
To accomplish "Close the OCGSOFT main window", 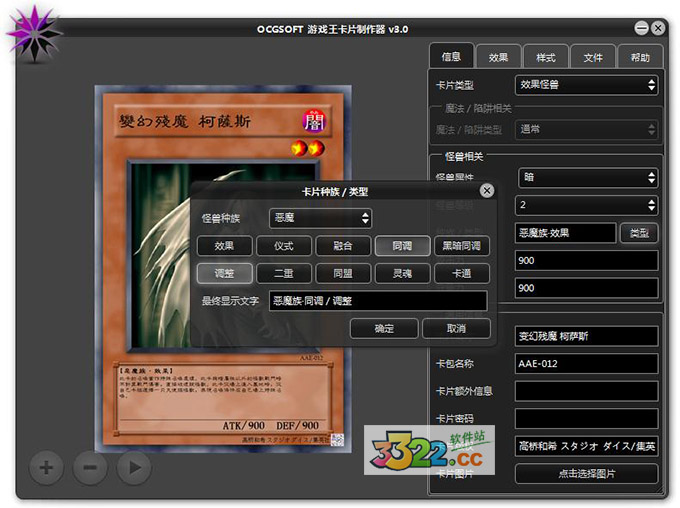I will coord(658,28).
